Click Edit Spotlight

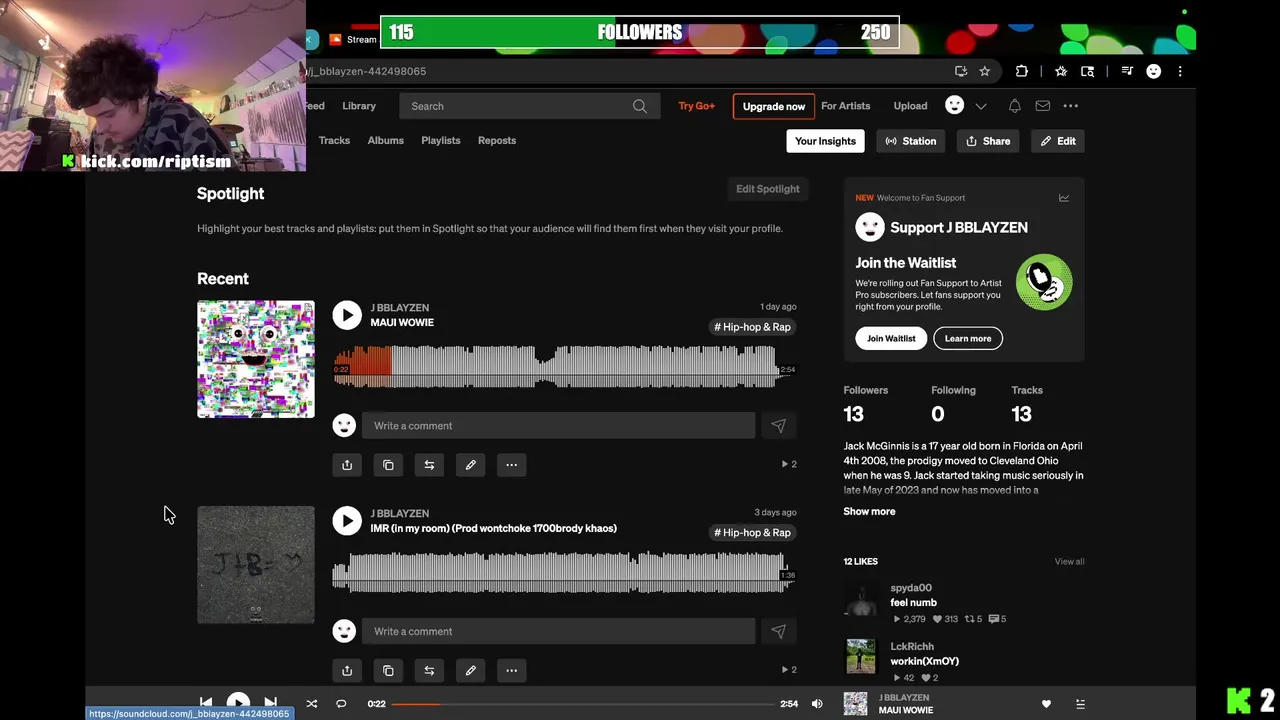[x=768, y=189]
